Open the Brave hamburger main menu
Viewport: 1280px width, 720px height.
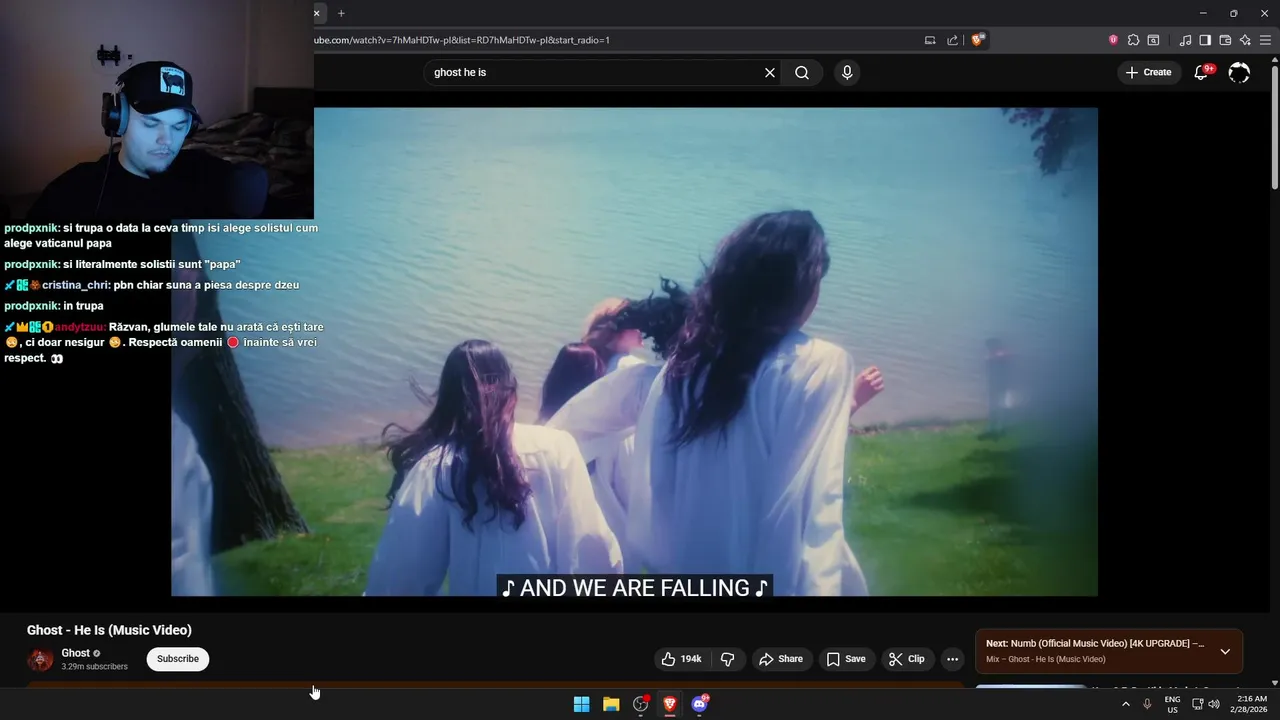(1265, 40)
